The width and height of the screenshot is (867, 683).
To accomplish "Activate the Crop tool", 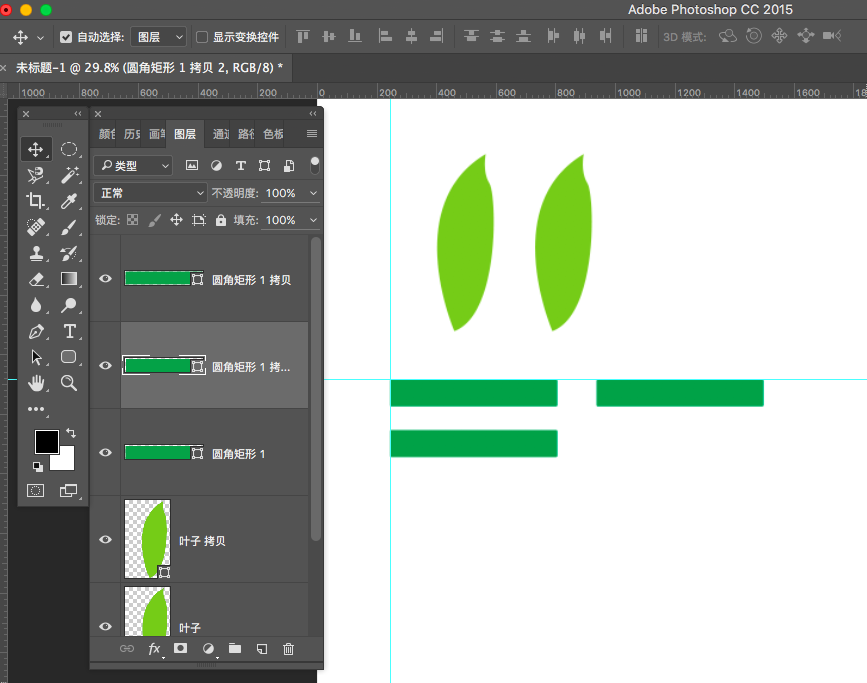I will (x=36, y=201).
